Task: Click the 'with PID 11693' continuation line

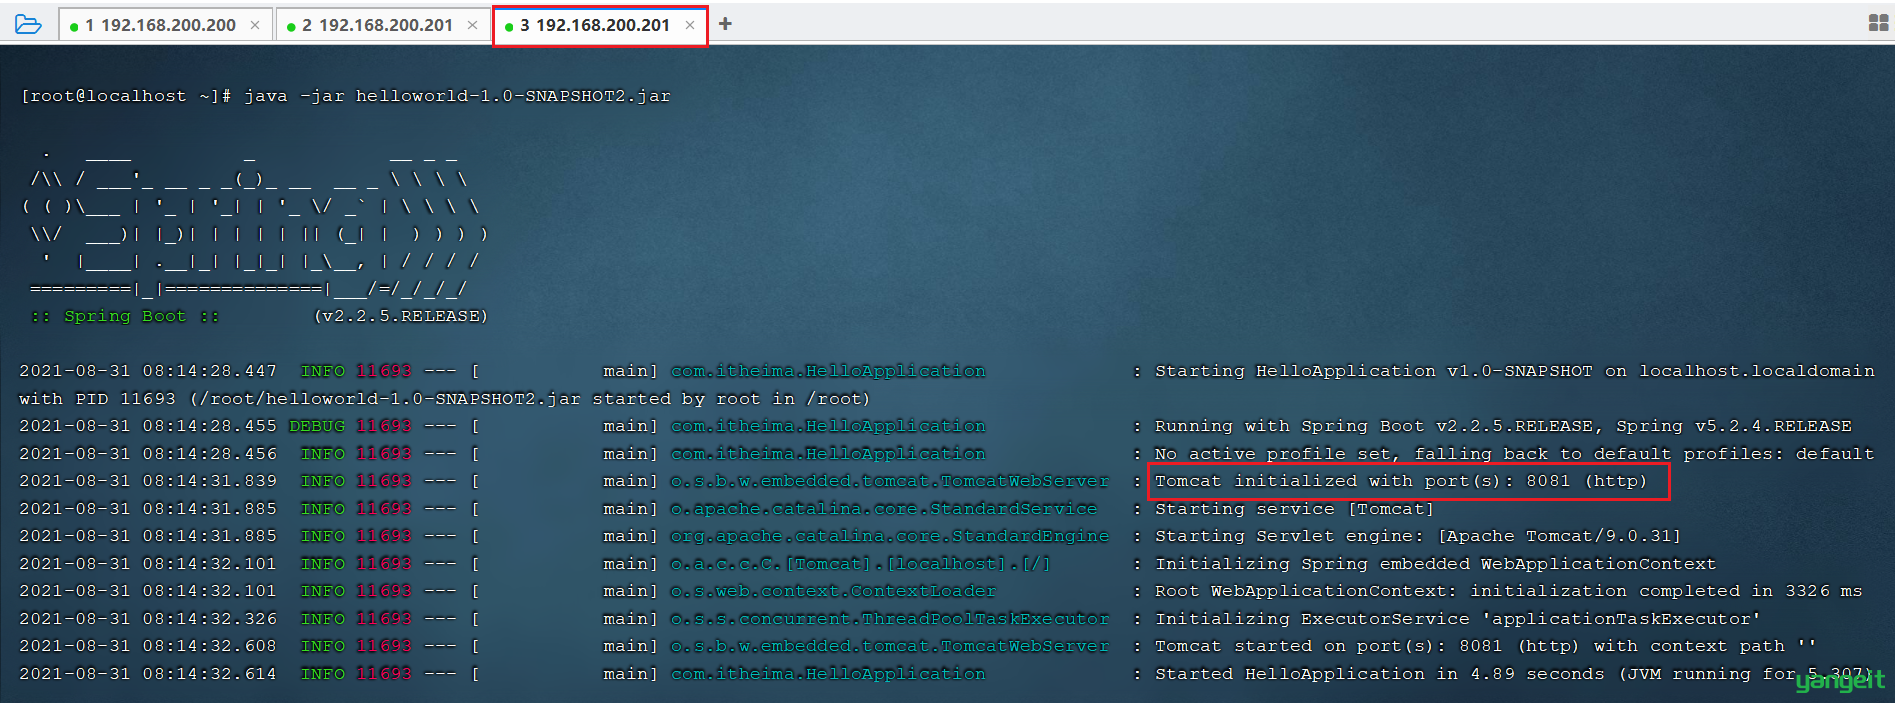Action: 444,398
